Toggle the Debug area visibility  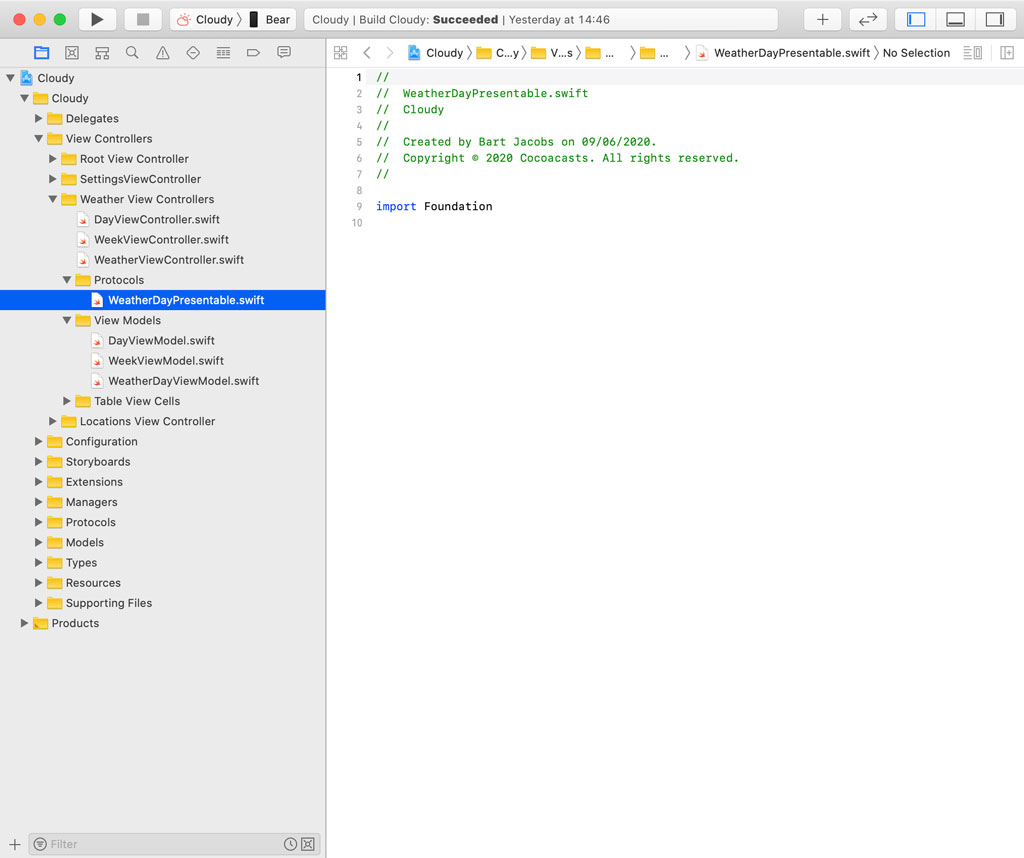(955, 18)
